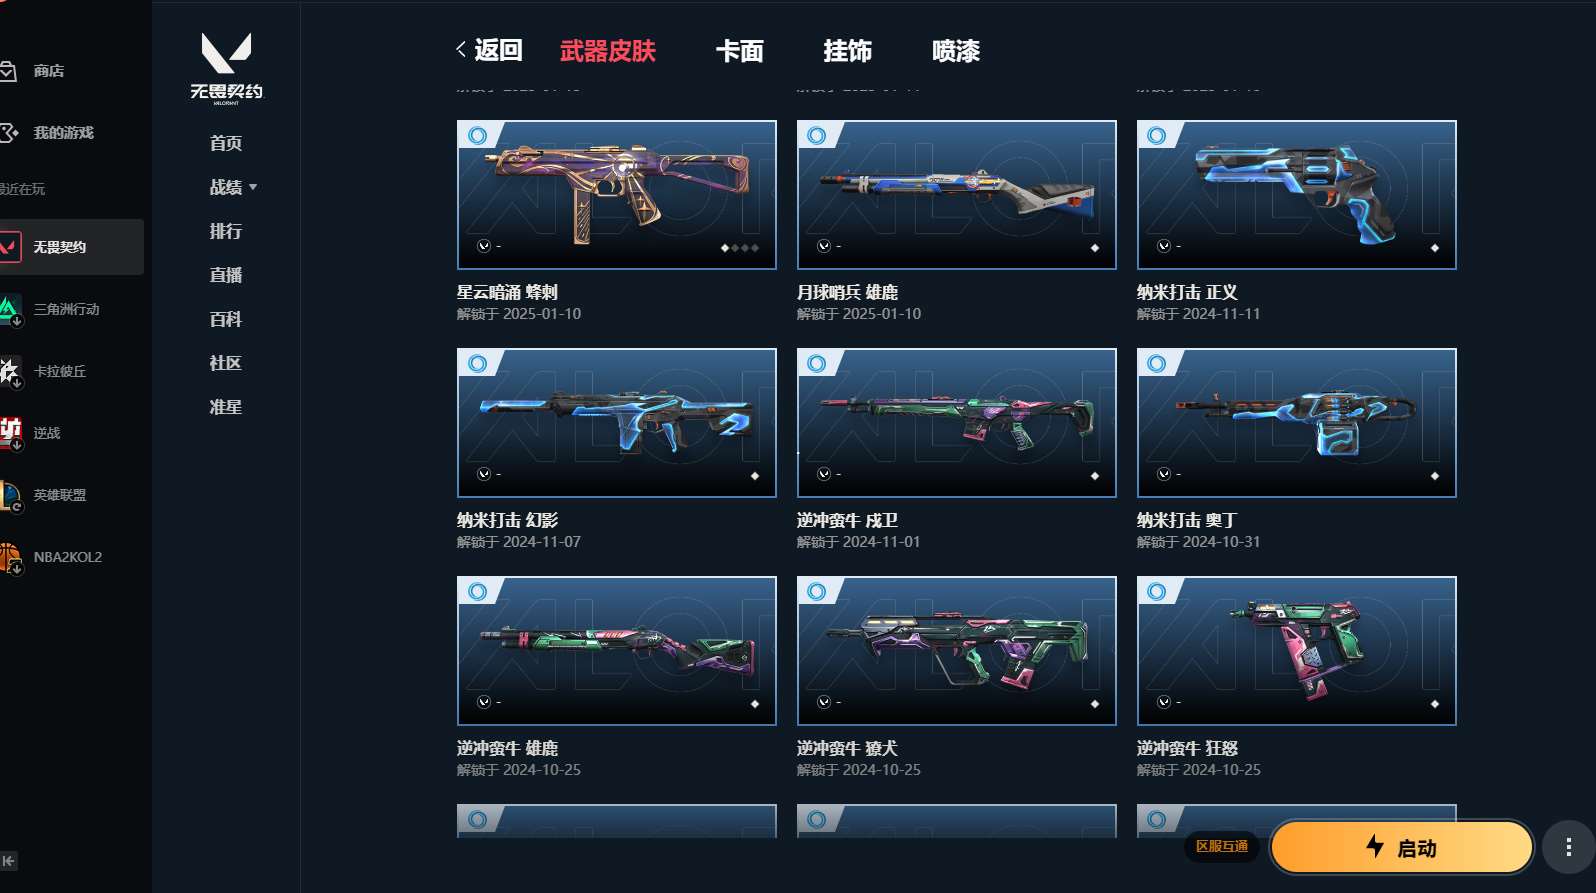Click the 无畏契约 Valorant logo
Viewport: 1596px width, 893px height.
click(x=226, y=67)
